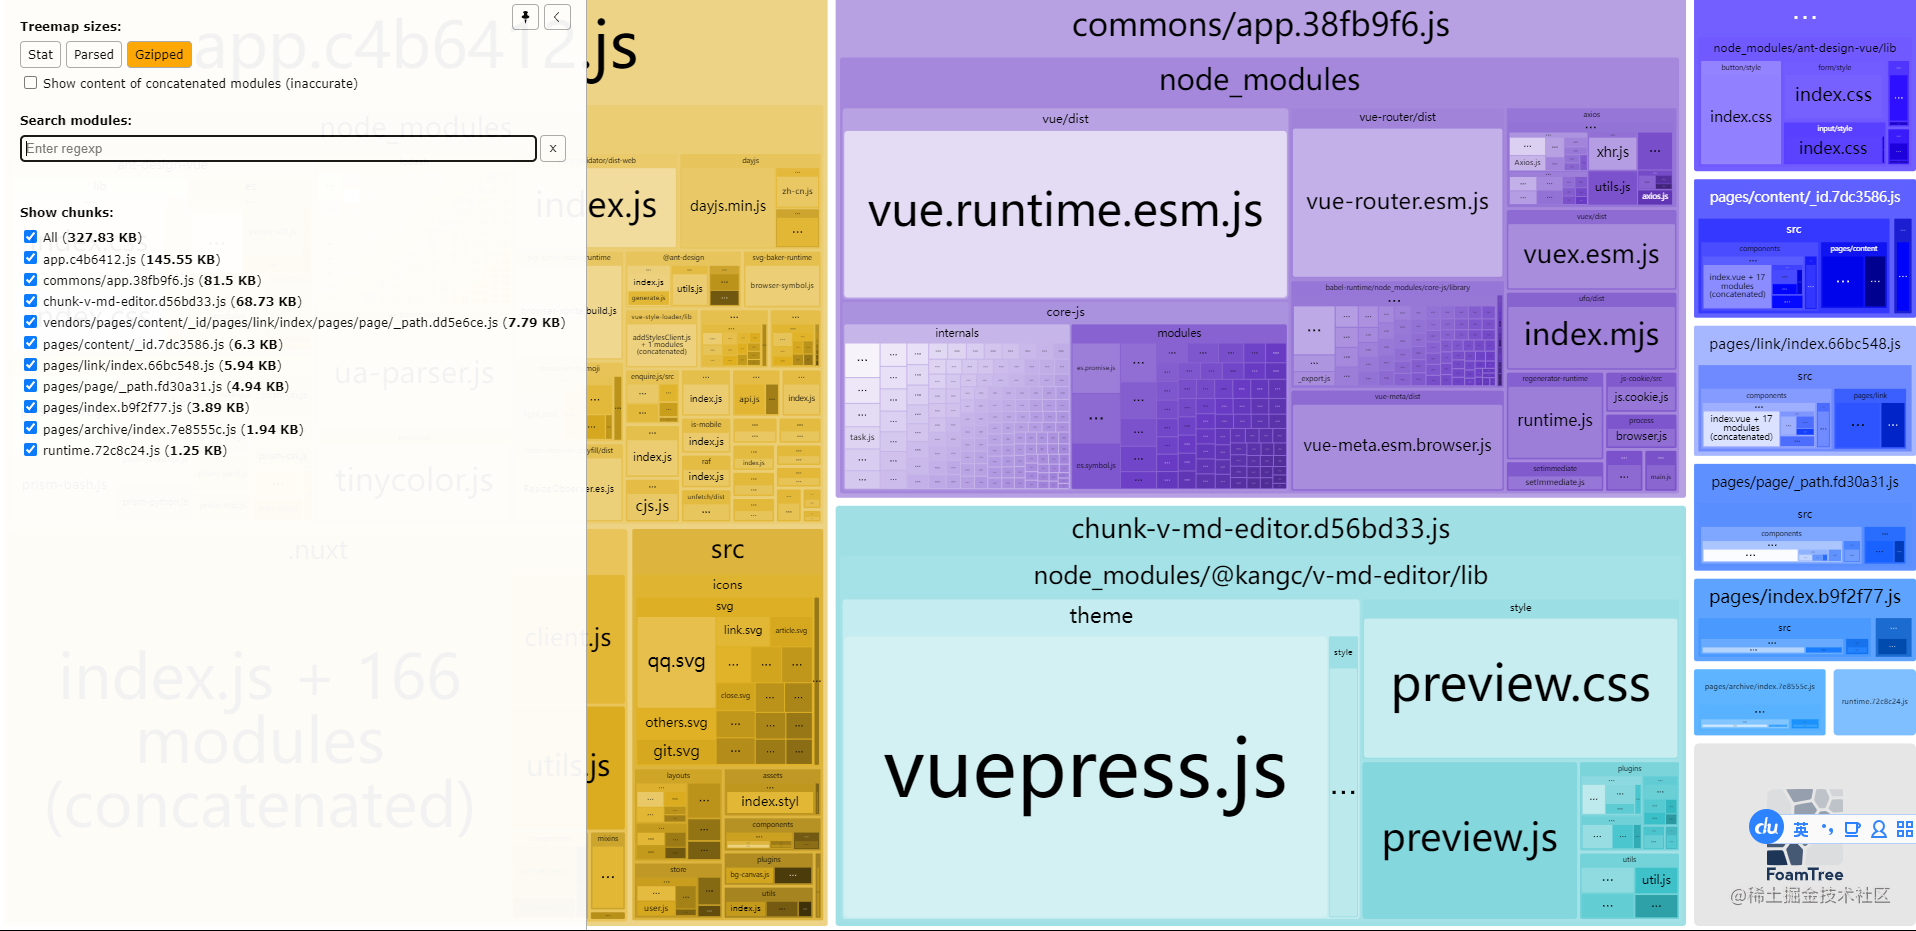Toggle the app.c4b6412.js chunk checkbox
The width and height of the screenshot is (1916, 931).
pos(31,258)
